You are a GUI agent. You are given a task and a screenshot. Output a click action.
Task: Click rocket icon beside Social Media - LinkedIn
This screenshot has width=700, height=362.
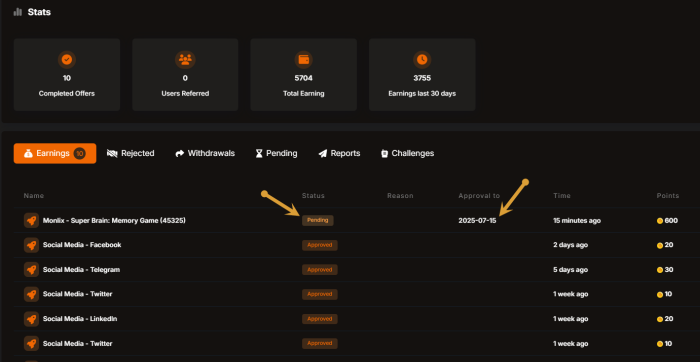(31, 319)
